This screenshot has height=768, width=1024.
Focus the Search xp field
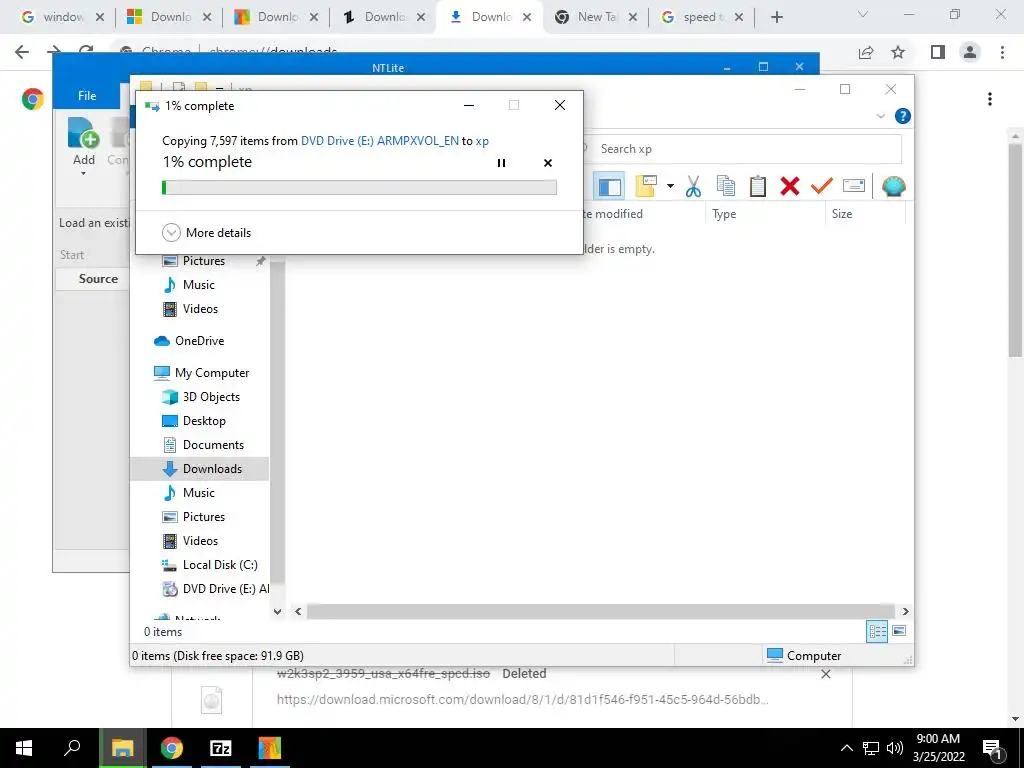point(744,149)
